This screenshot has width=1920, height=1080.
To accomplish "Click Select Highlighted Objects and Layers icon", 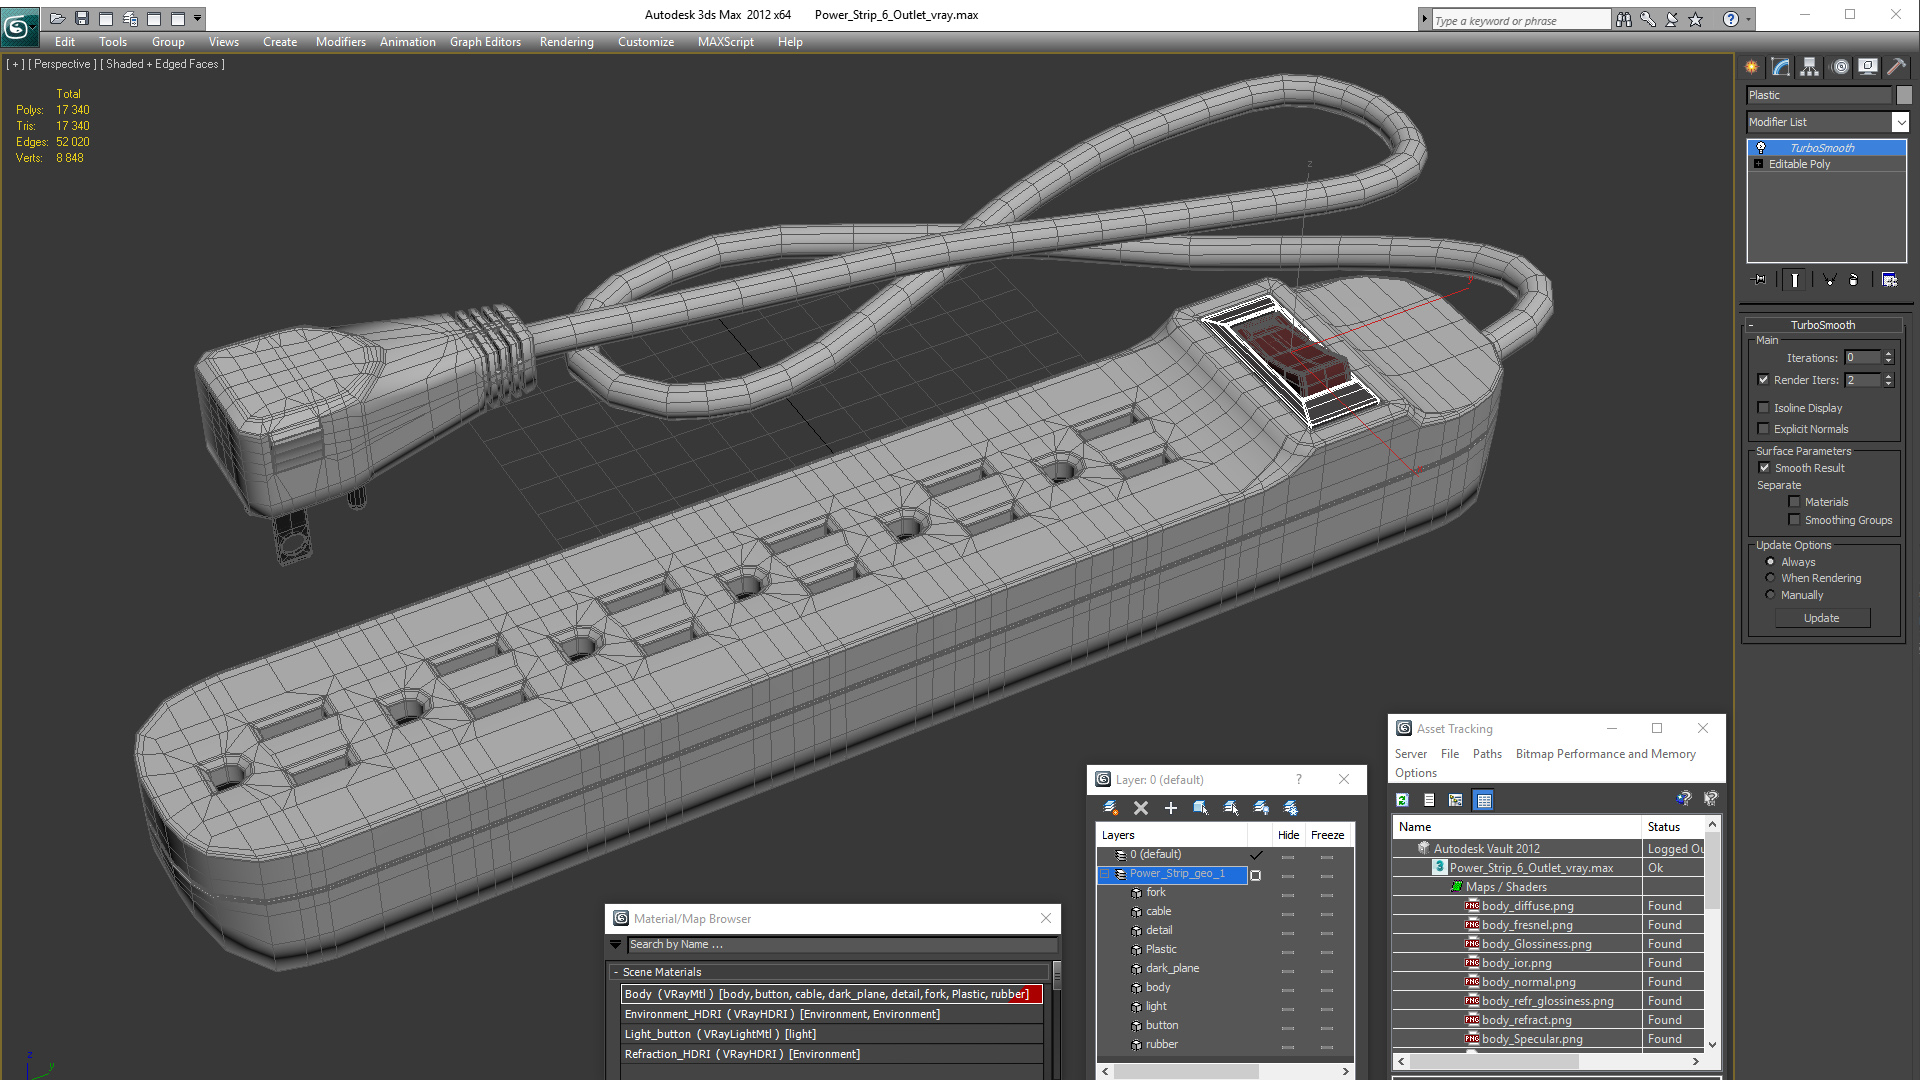I will [1201, 808].
